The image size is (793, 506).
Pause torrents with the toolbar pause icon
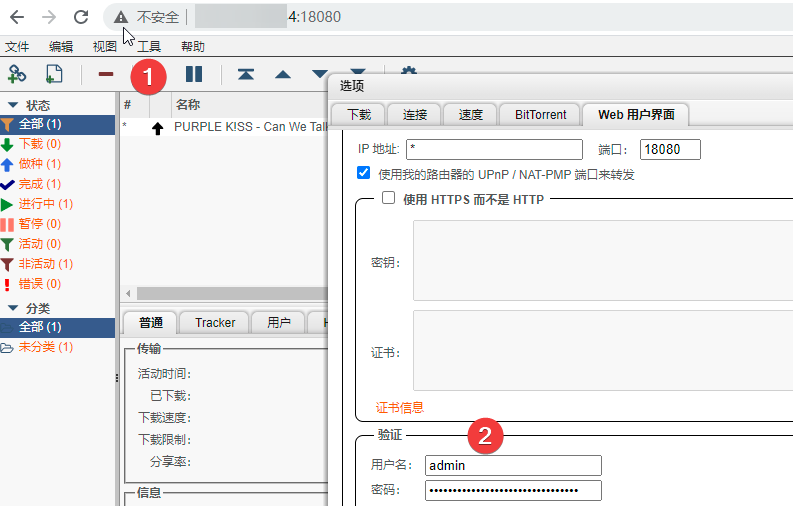coord(194,73)
